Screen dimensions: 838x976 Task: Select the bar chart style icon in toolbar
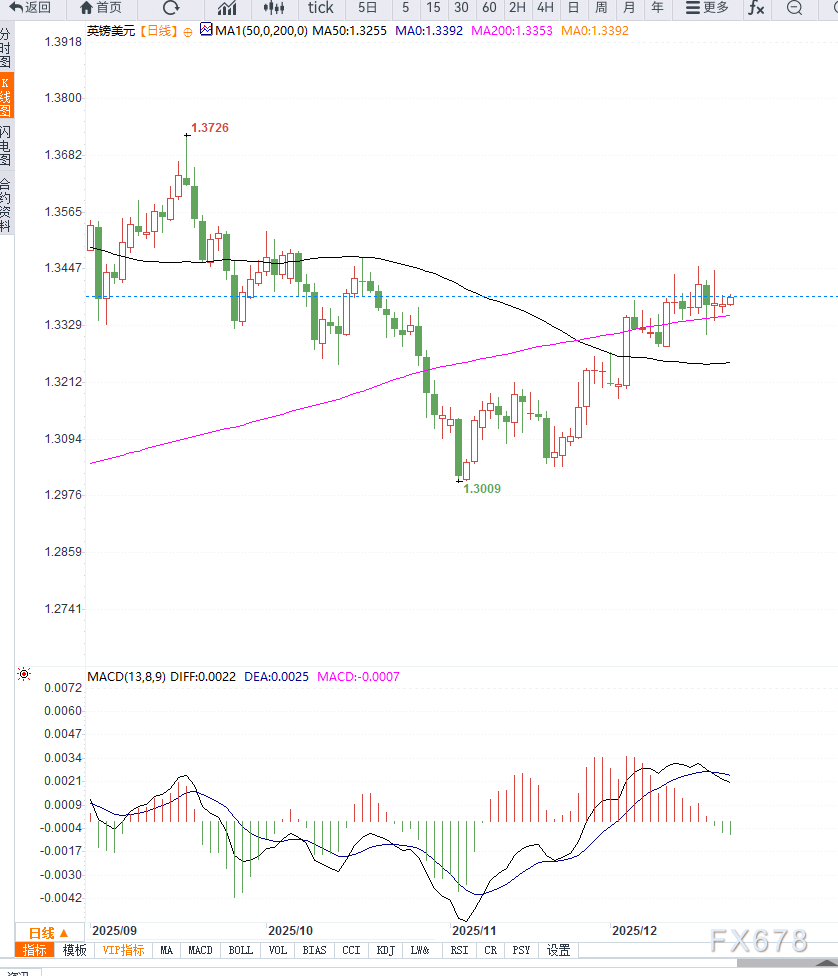click(x=225, y=9)
